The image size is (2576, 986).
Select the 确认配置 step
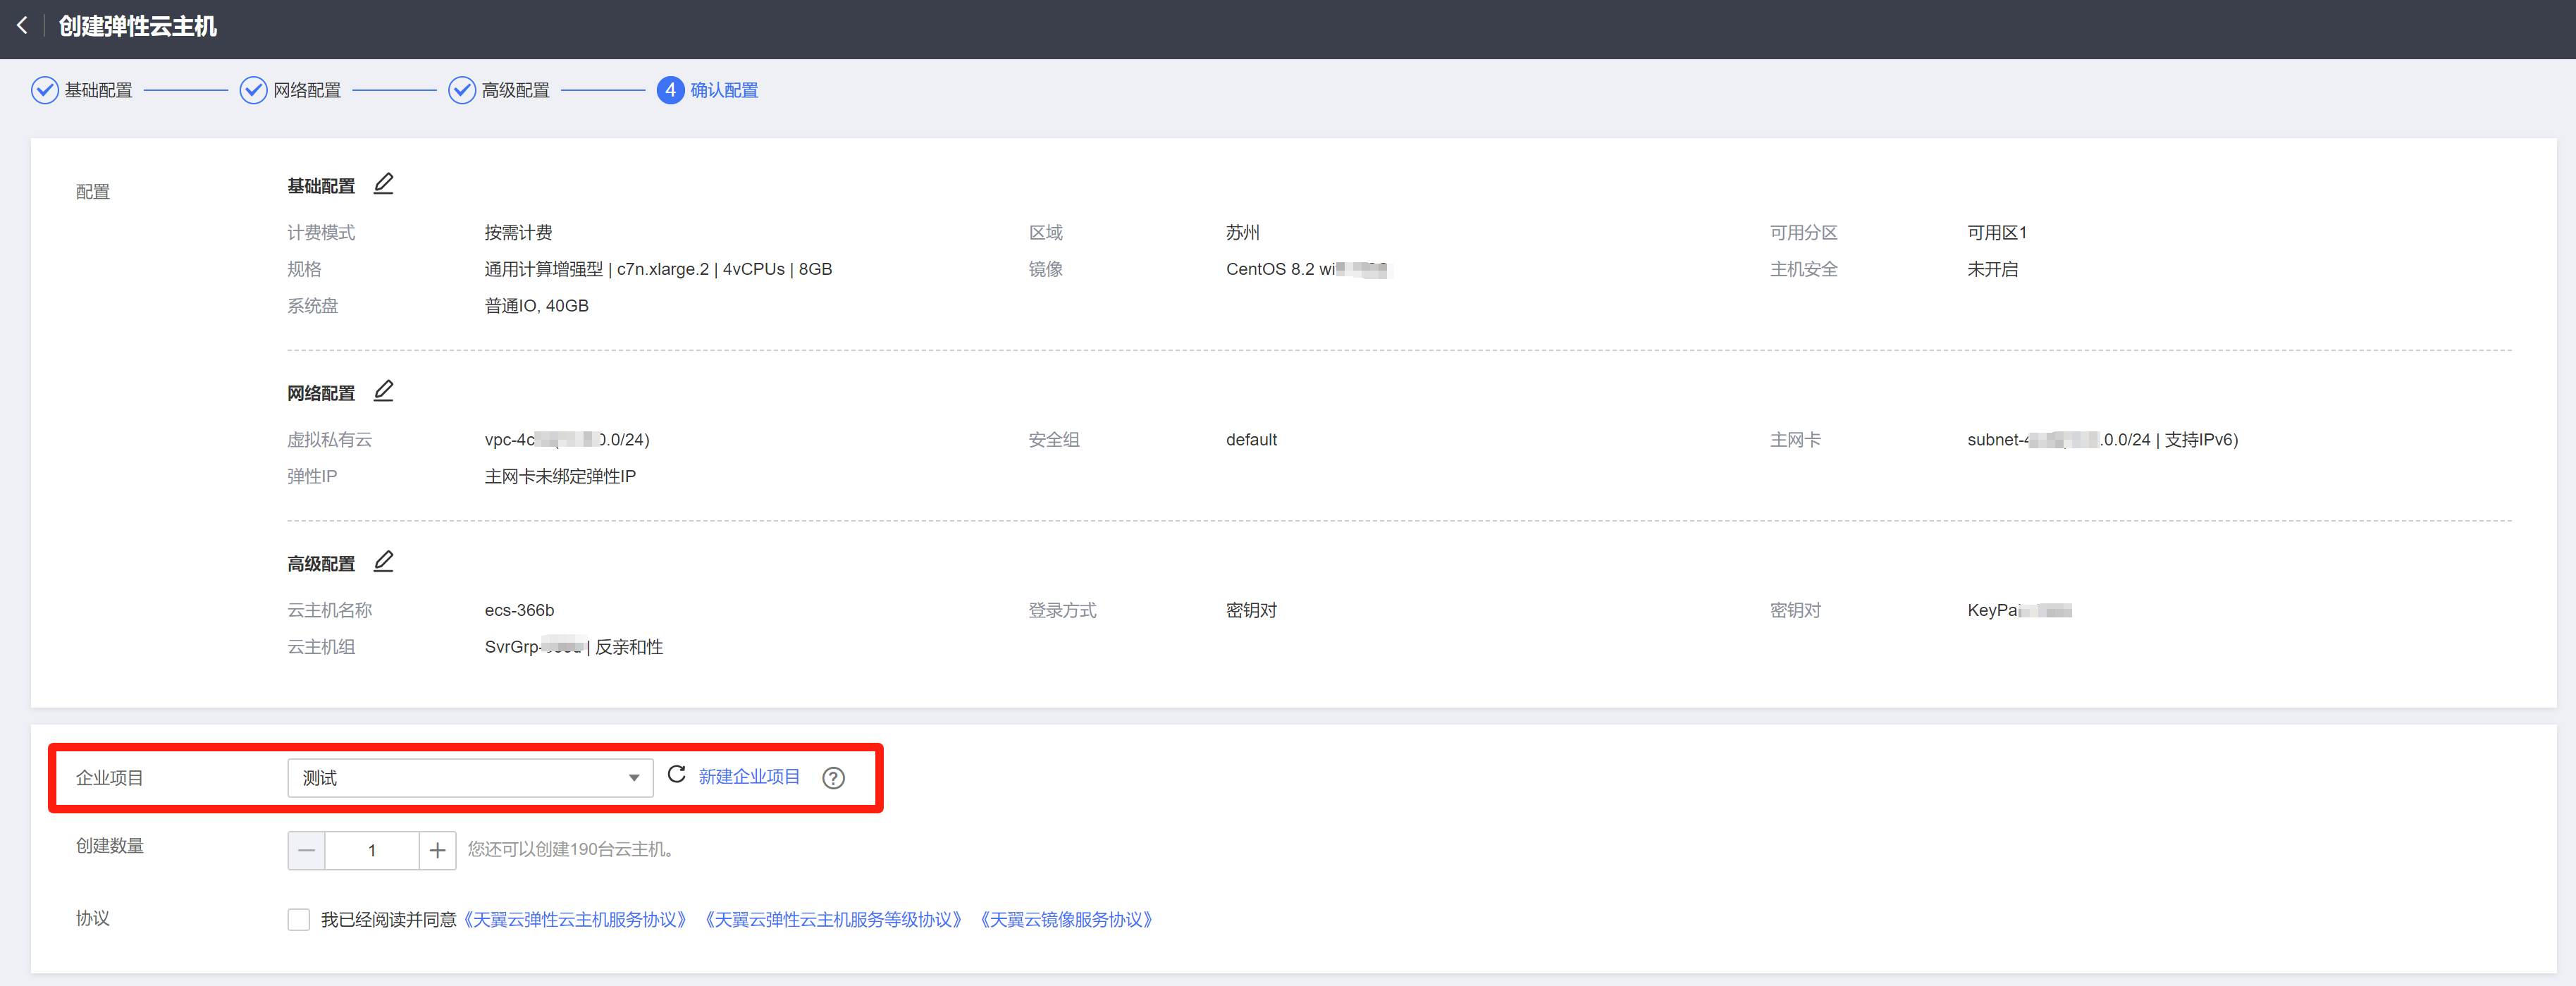pyautogui.click(x=723, y=90)
